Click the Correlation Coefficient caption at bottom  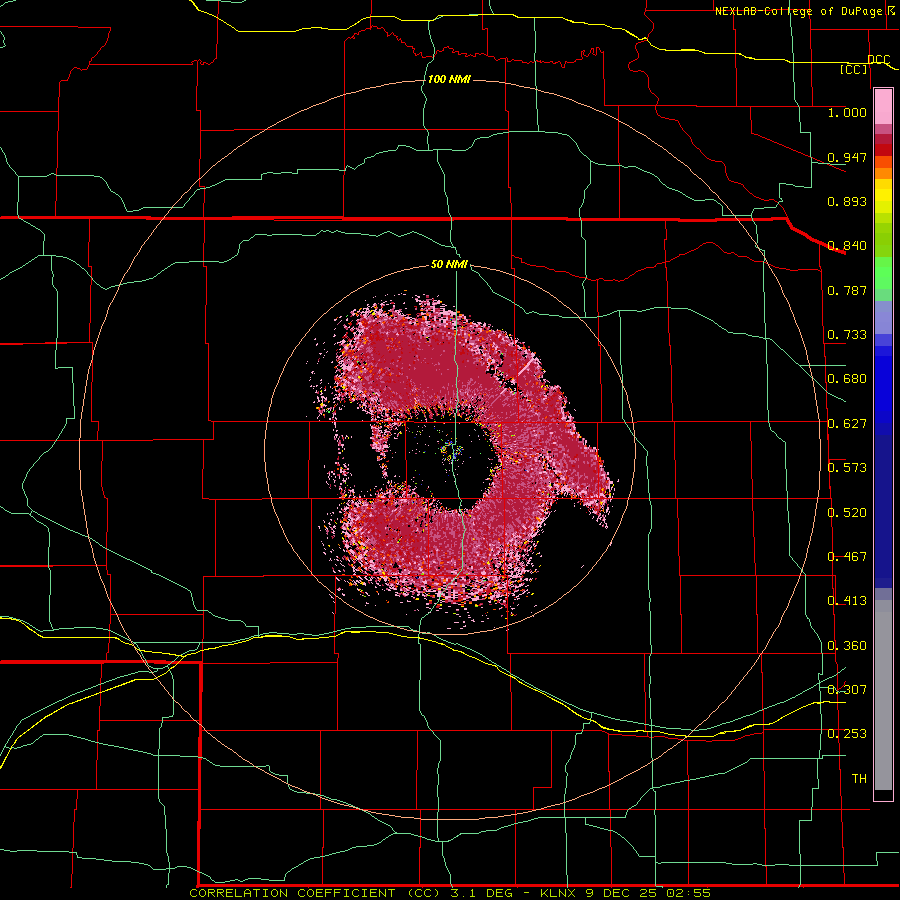pos(449,893)
